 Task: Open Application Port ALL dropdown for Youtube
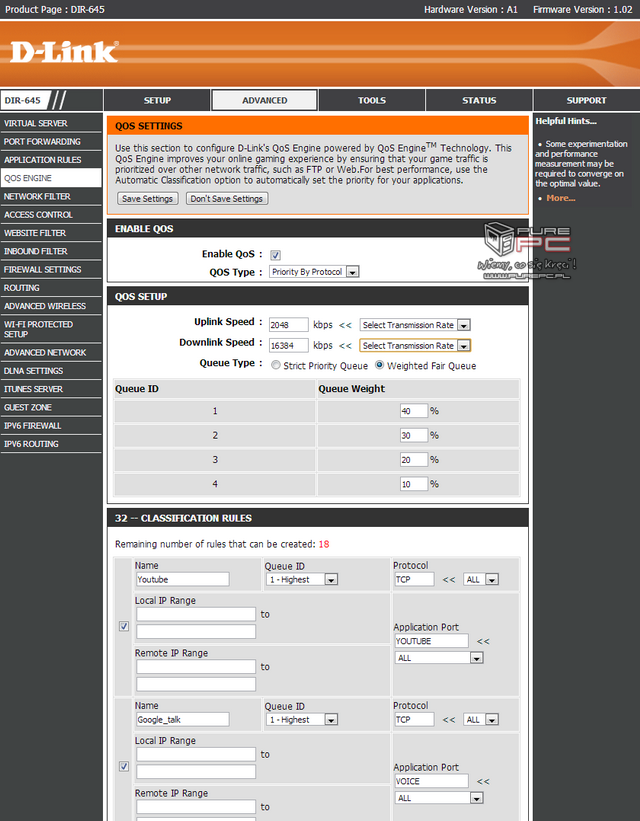pos(439,658)
